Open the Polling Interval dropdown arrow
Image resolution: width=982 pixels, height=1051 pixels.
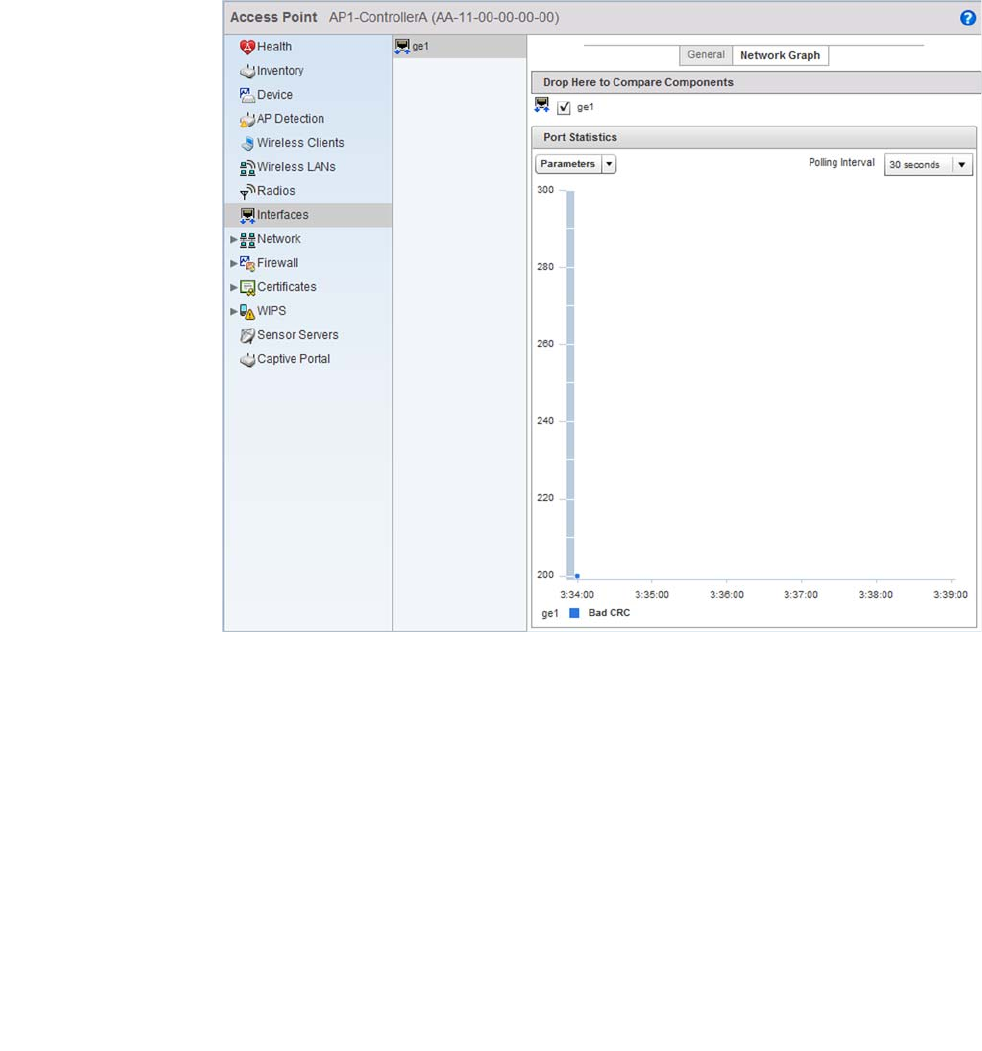962,165
